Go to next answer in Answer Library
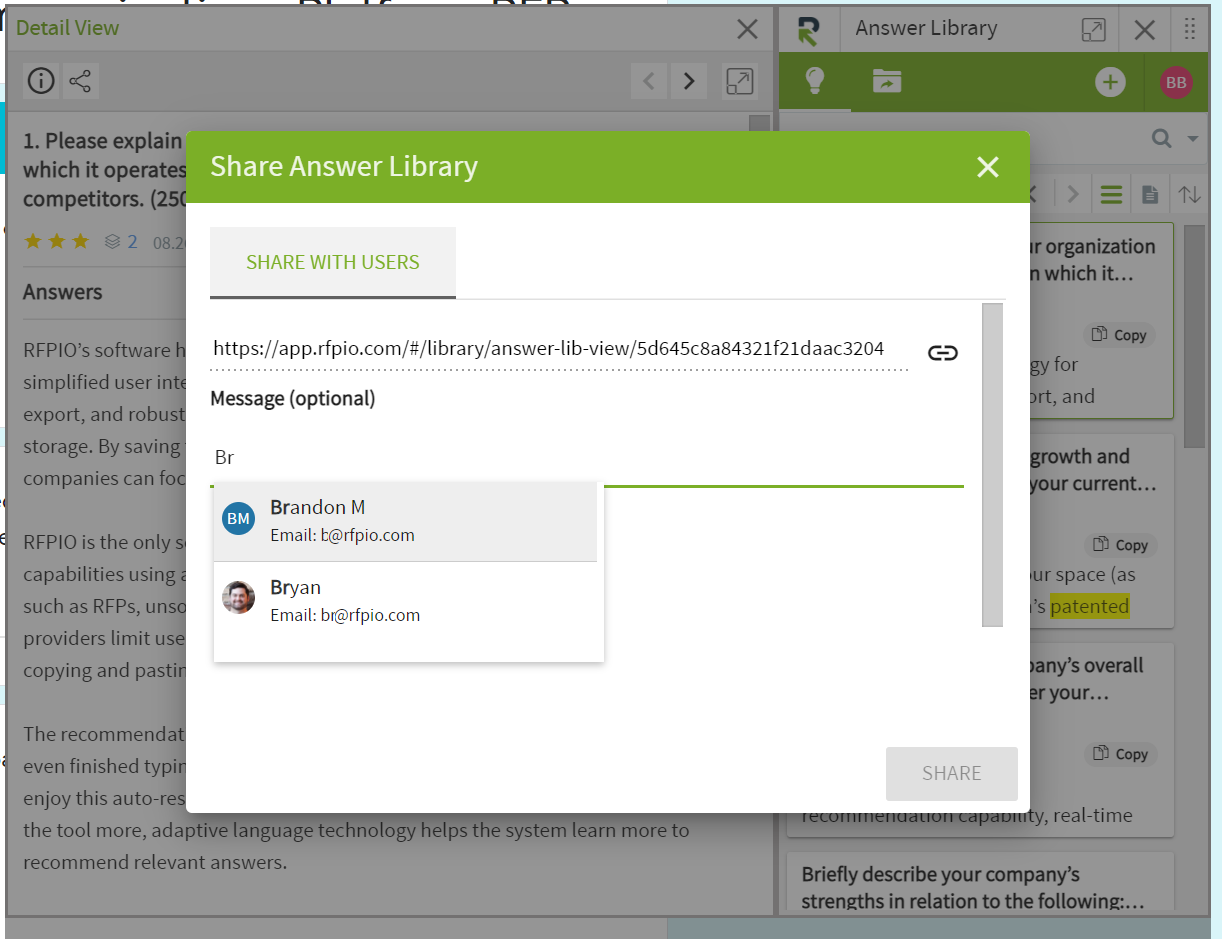This screenshot has height=939, width=1222. 1073,193
